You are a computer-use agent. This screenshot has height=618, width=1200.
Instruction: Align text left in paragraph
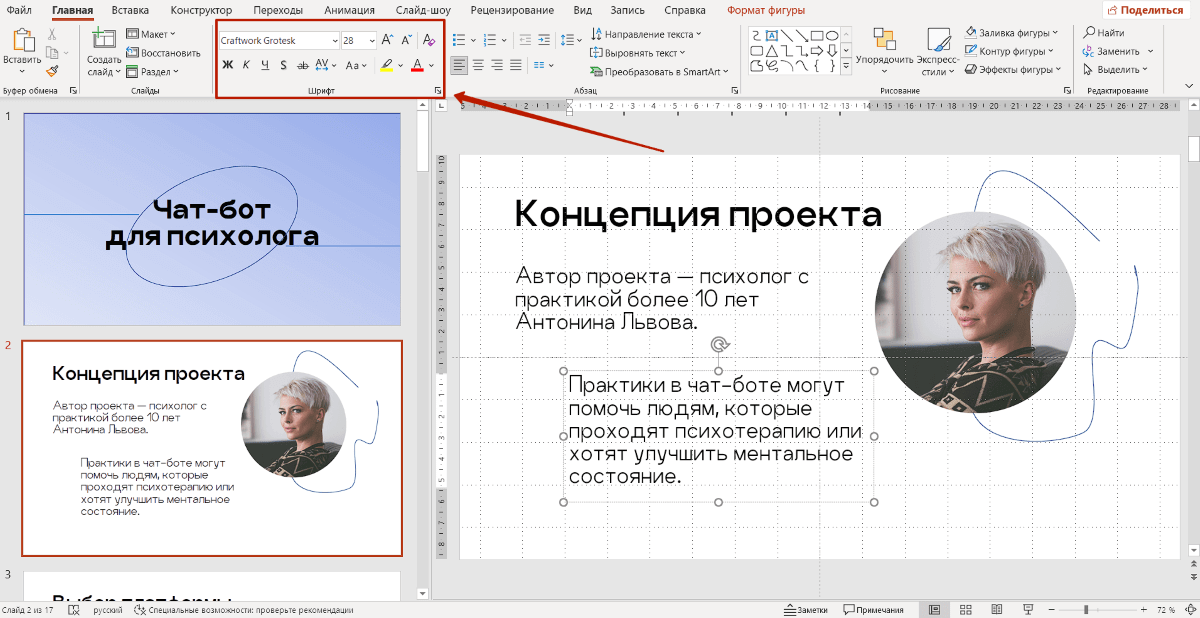coord(459,65)
